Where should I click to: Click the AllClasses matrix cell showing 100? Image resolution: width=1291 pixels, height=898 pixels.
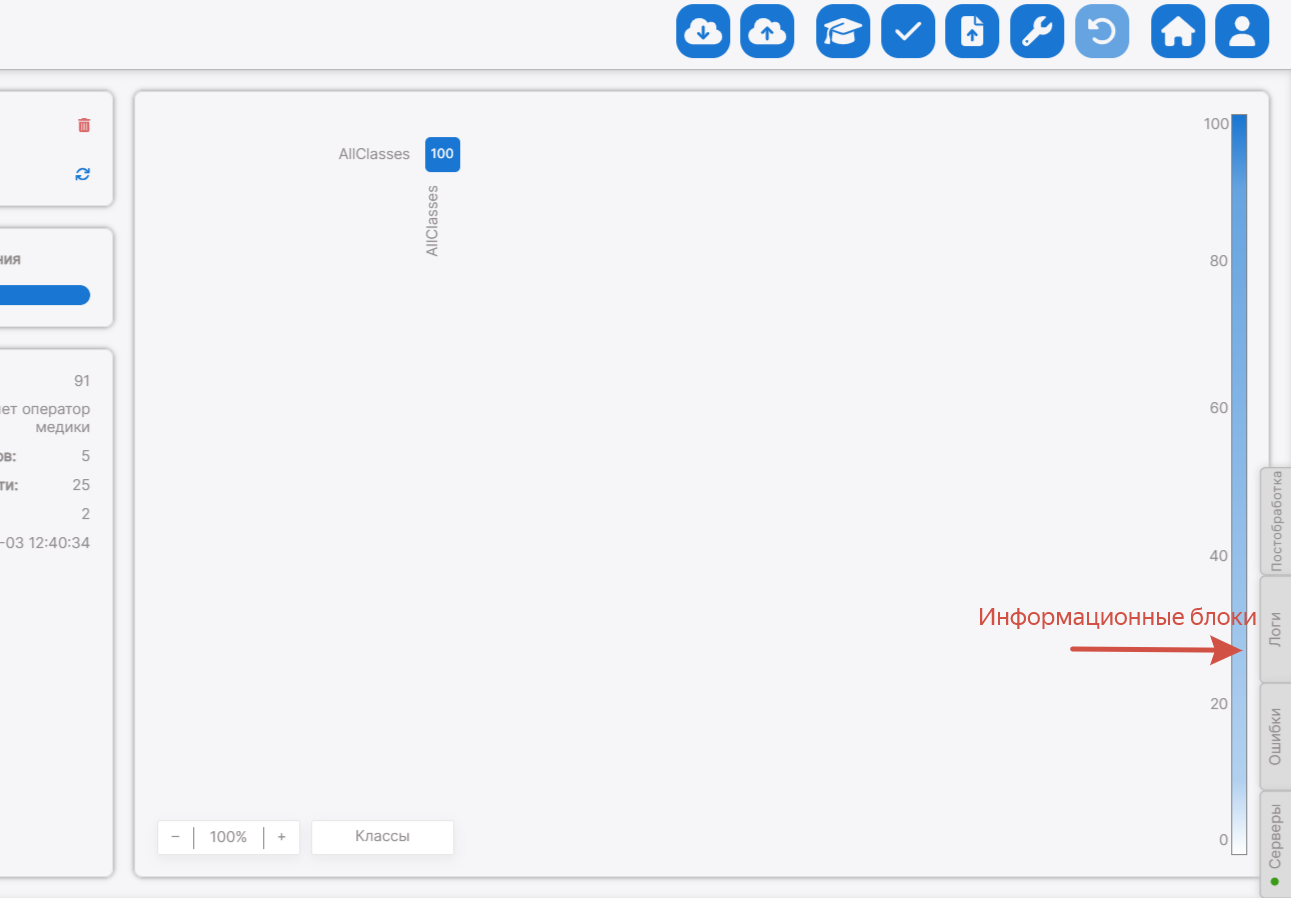pos(442,154)
